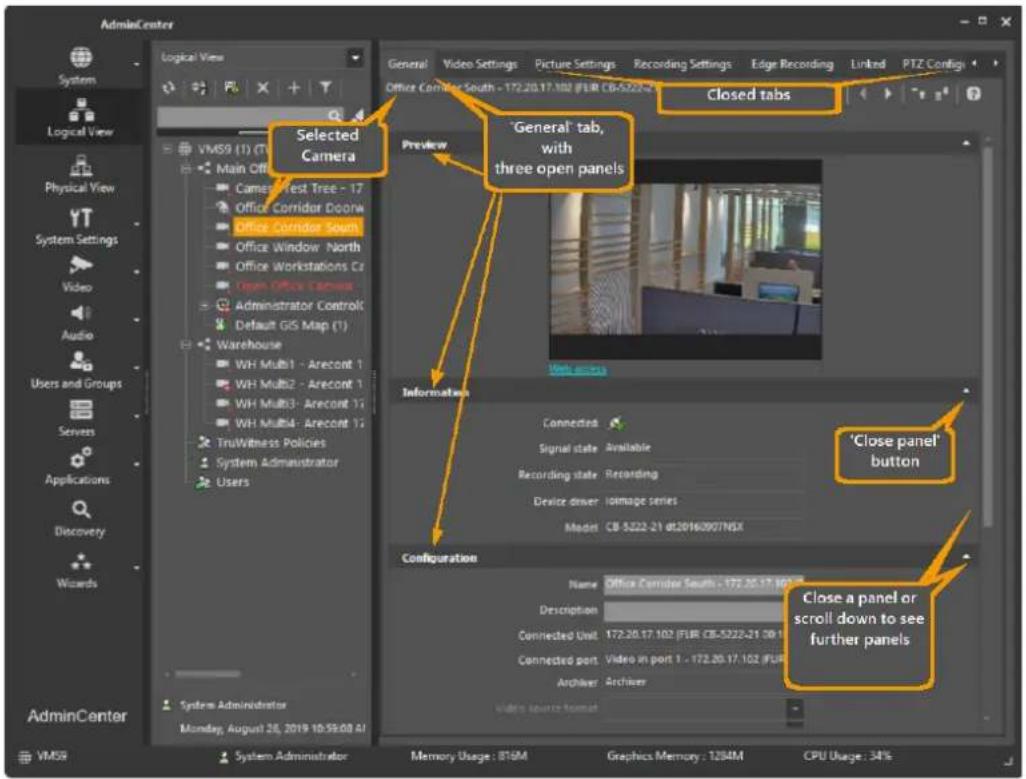Collapse the Preview panel with its arrow

[966, 144]
